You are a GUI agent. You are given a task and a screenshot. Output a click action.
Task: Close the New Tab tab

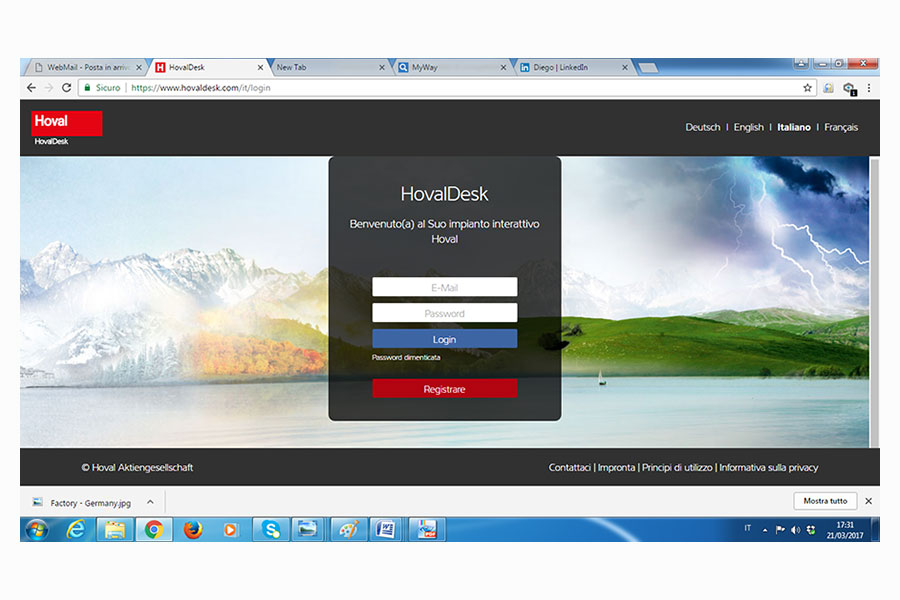(382, 67)
